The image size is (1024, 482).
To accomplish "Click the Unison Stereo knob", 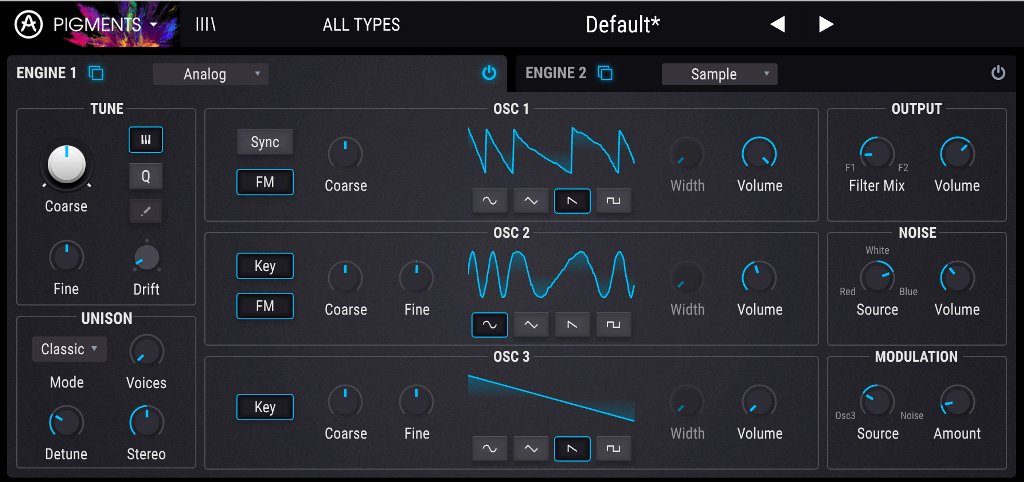I will [146, 422].
